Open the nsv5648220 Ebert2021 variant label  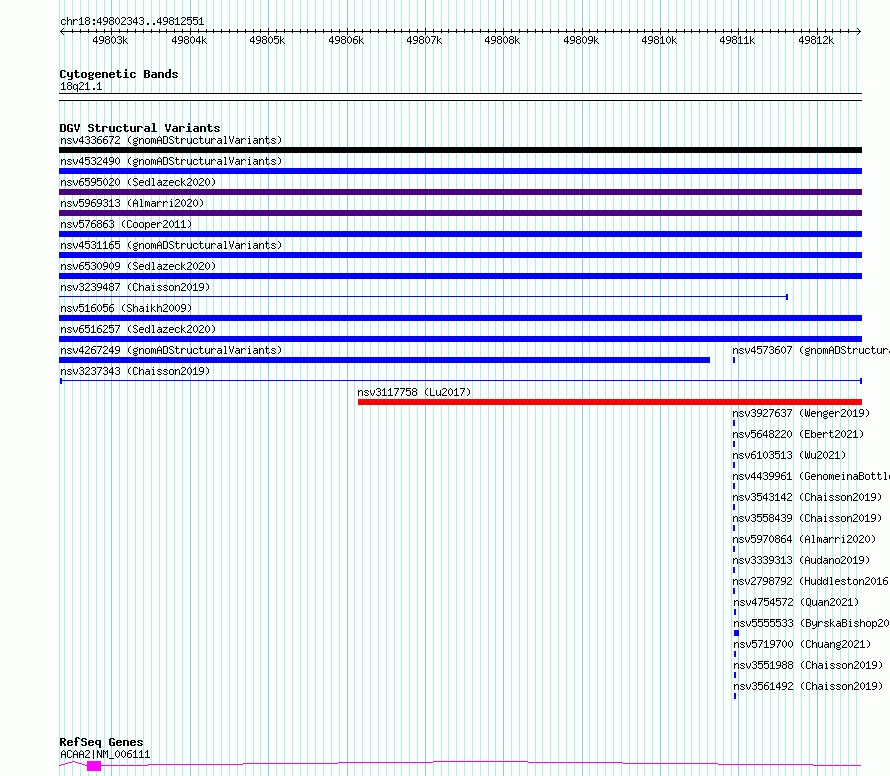798,434
